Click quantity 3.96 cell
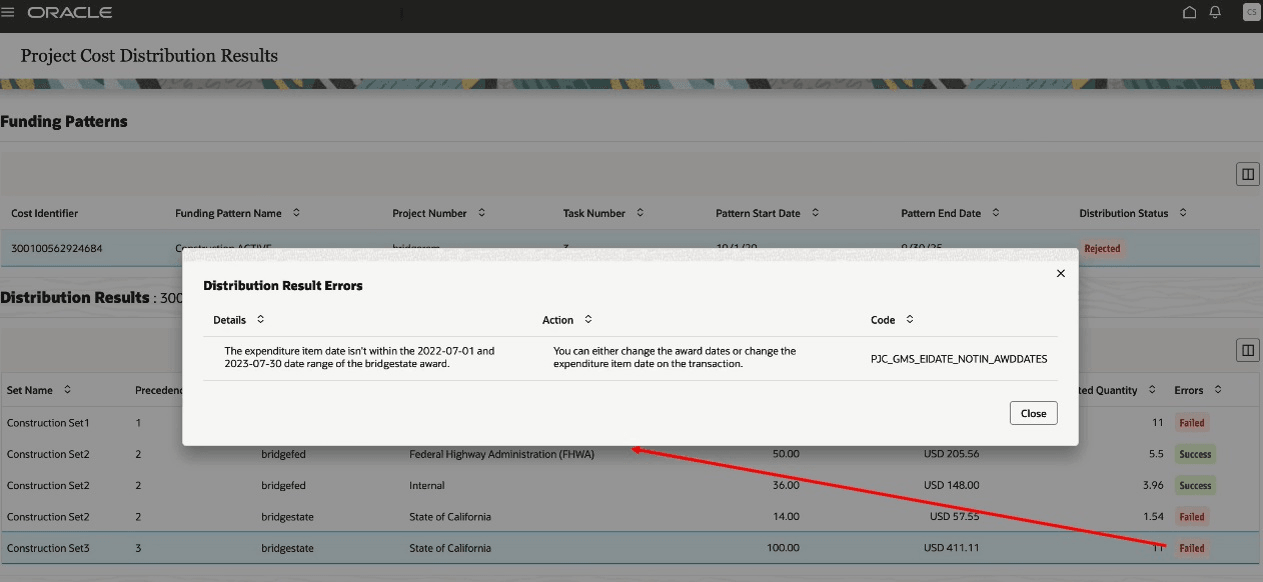This screenshot has height=582, width=1263. (x=1152, y=486)
